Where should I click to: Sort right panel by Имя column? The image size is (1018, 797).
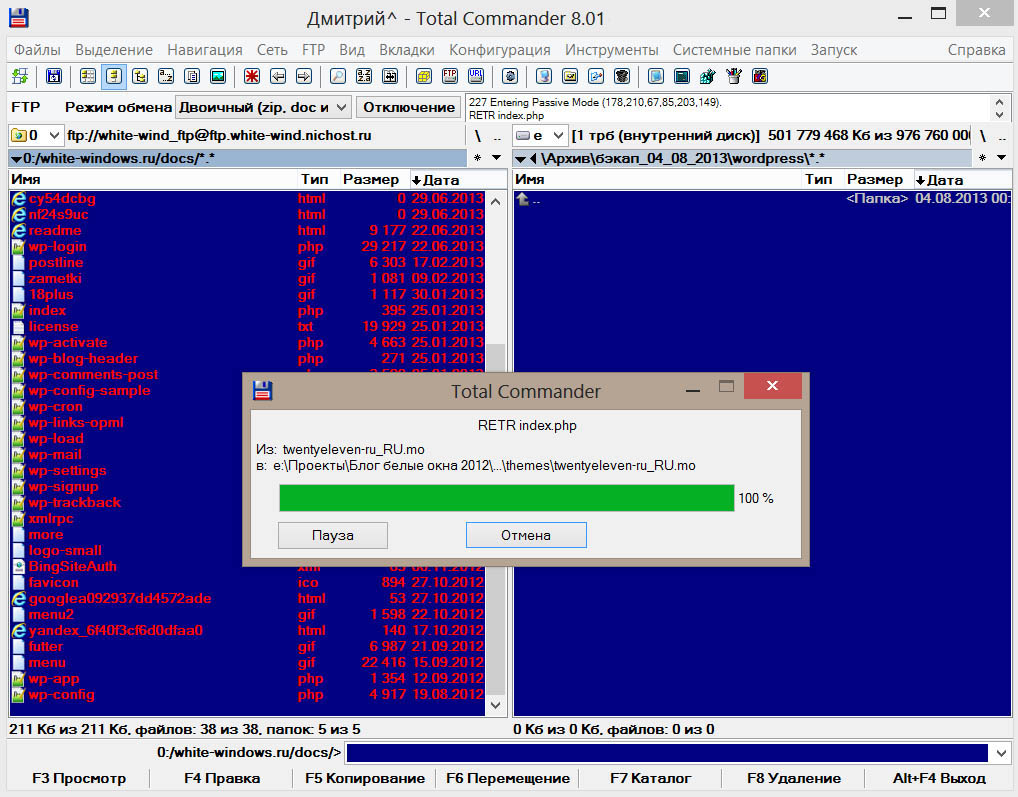pyautogui.click(x=657, y=180)
